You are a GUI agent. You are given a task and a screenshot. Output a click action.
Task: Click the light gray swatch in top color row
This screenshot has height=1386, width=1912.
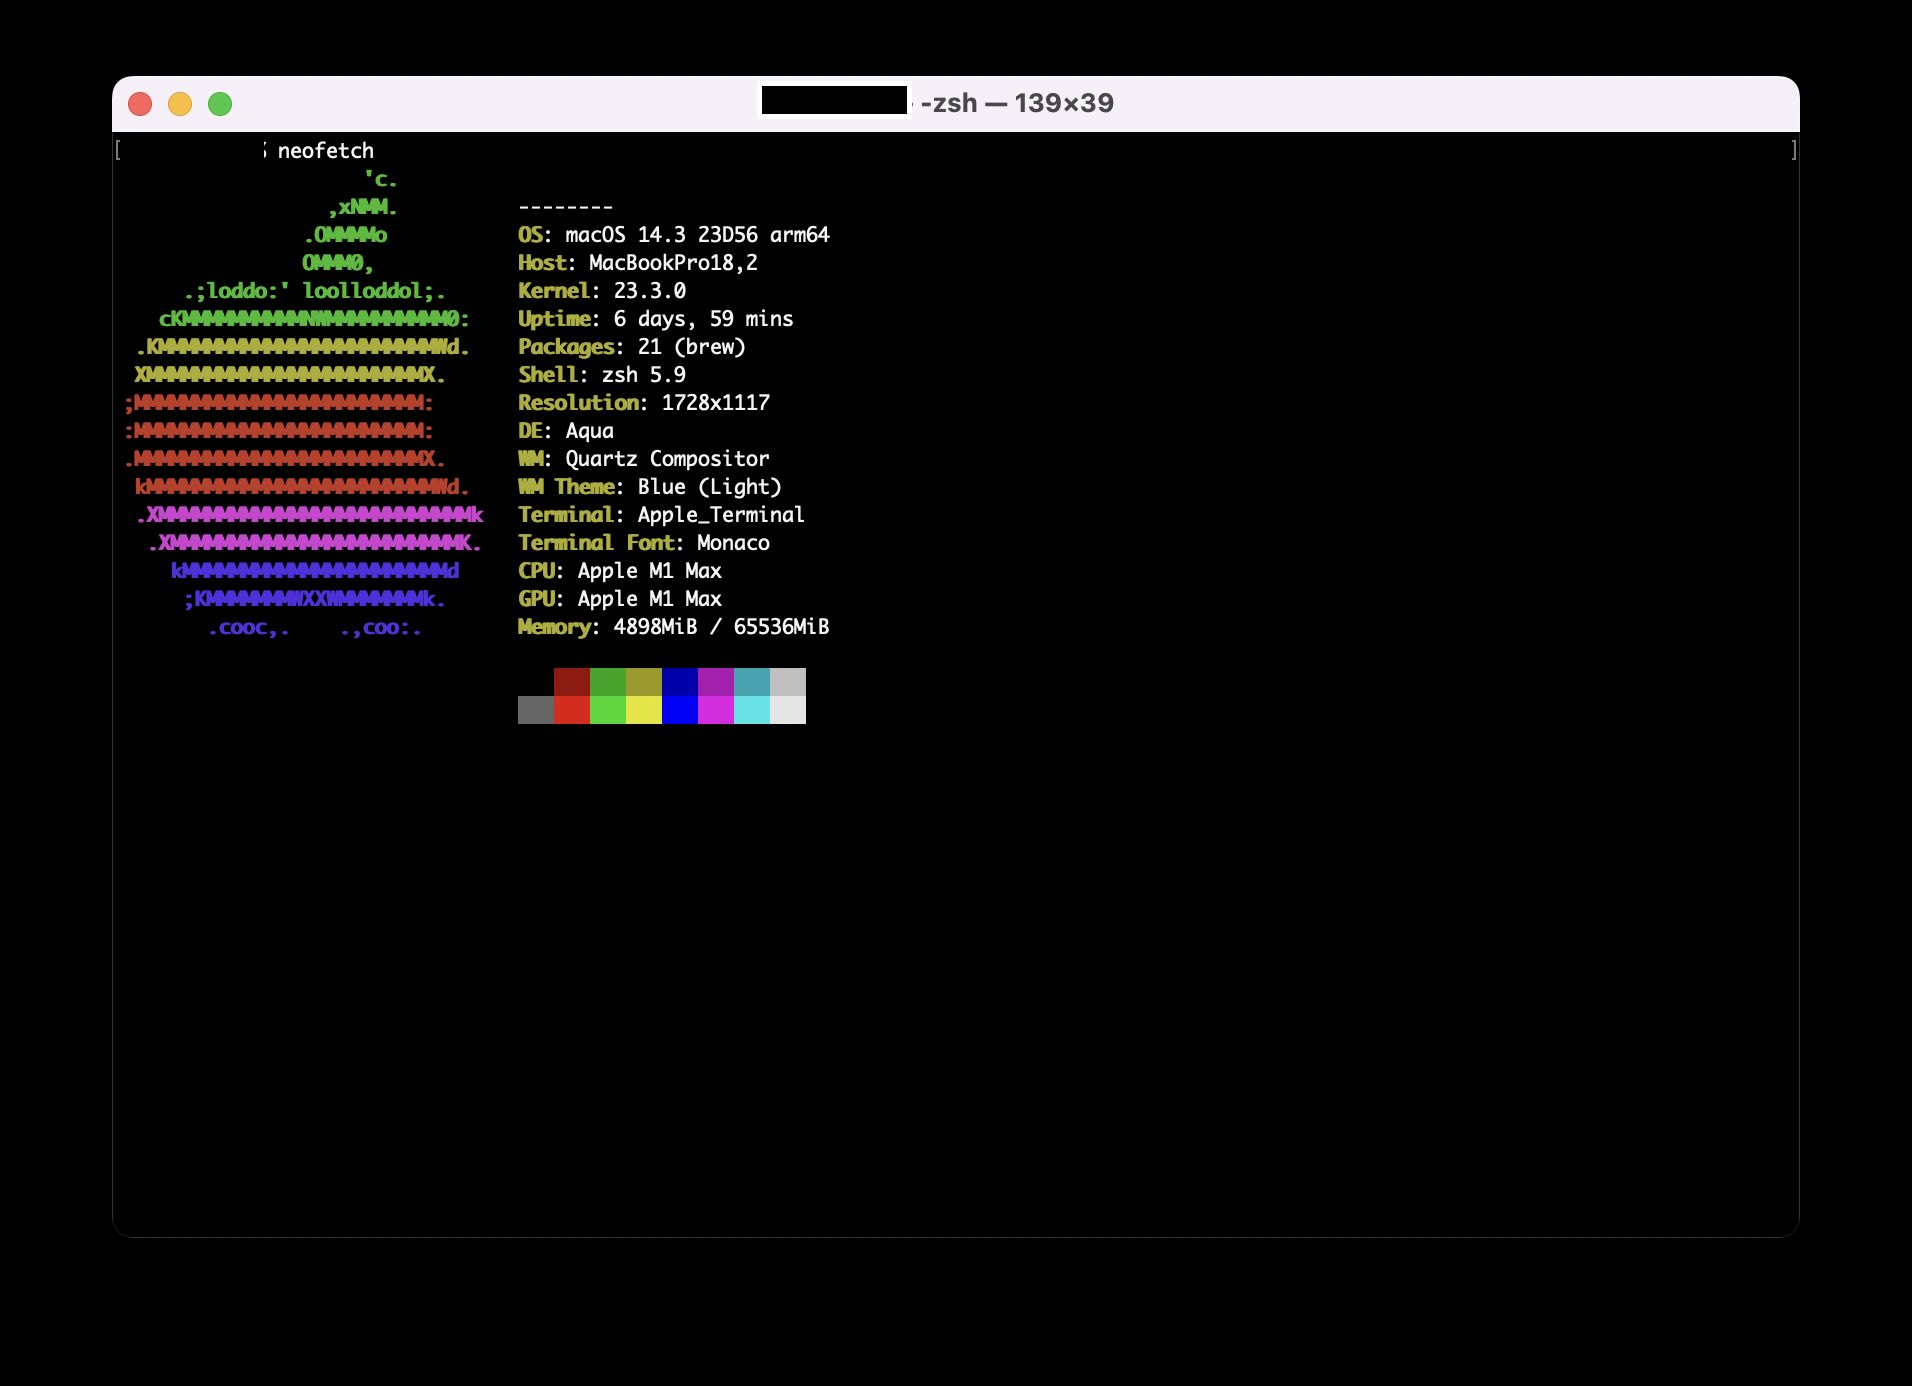click(x=788, y=682)
